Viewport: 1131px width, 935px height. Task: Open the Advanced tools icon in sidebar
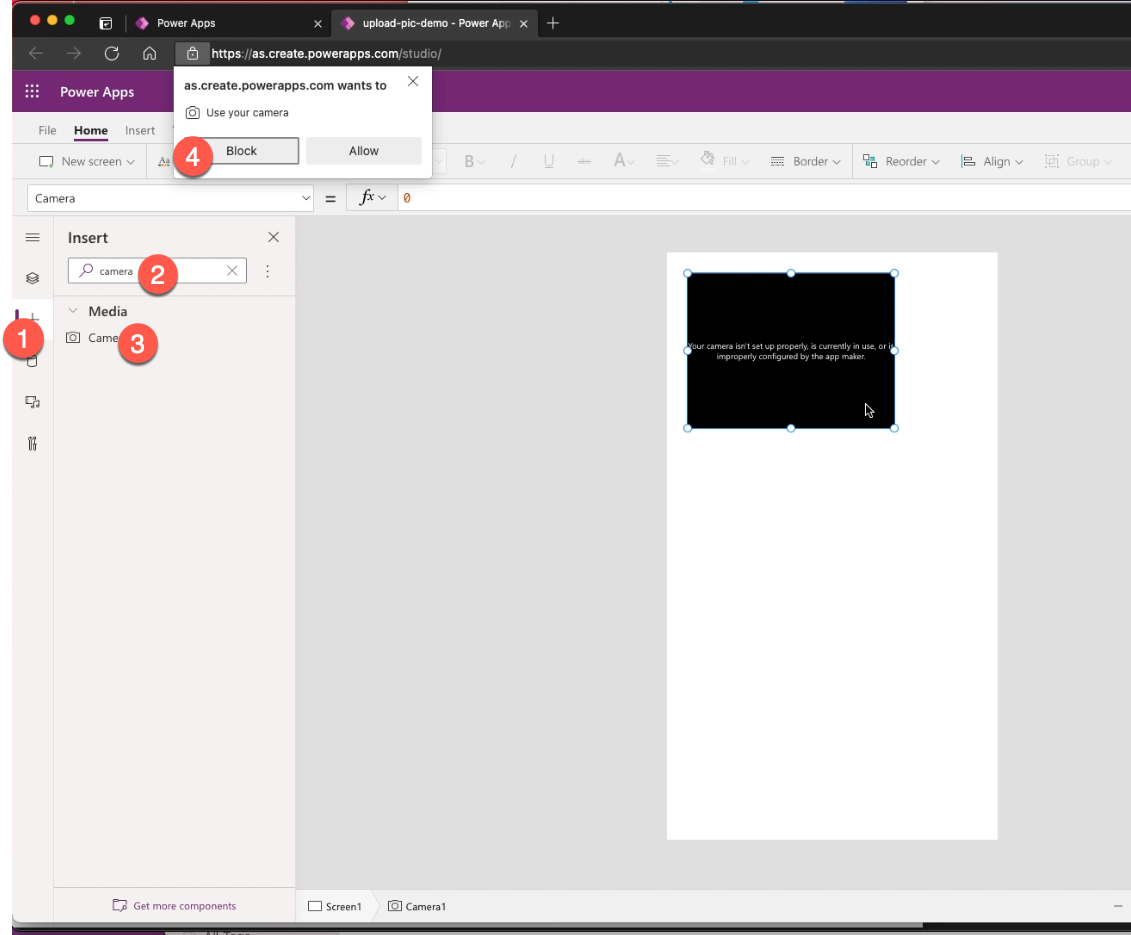32,444
